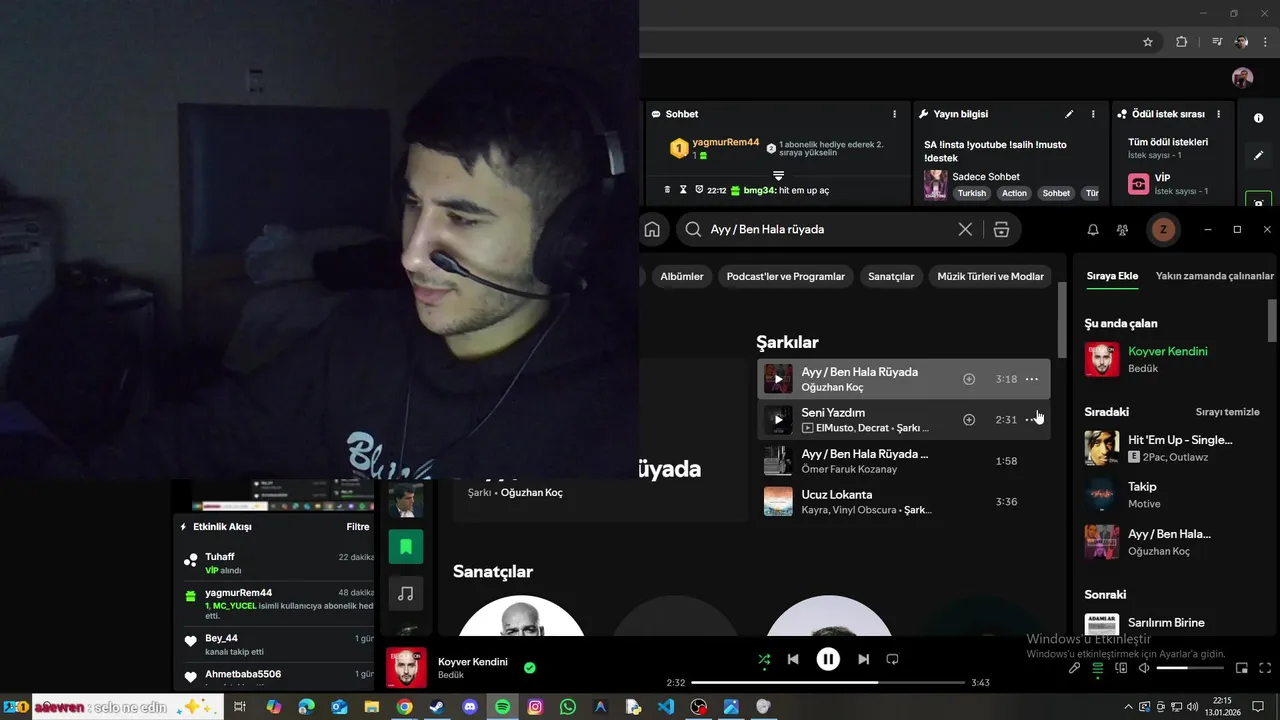Select the Albümler filter chip
Screen dimensions: 1280x720
[x=682, y=277]
